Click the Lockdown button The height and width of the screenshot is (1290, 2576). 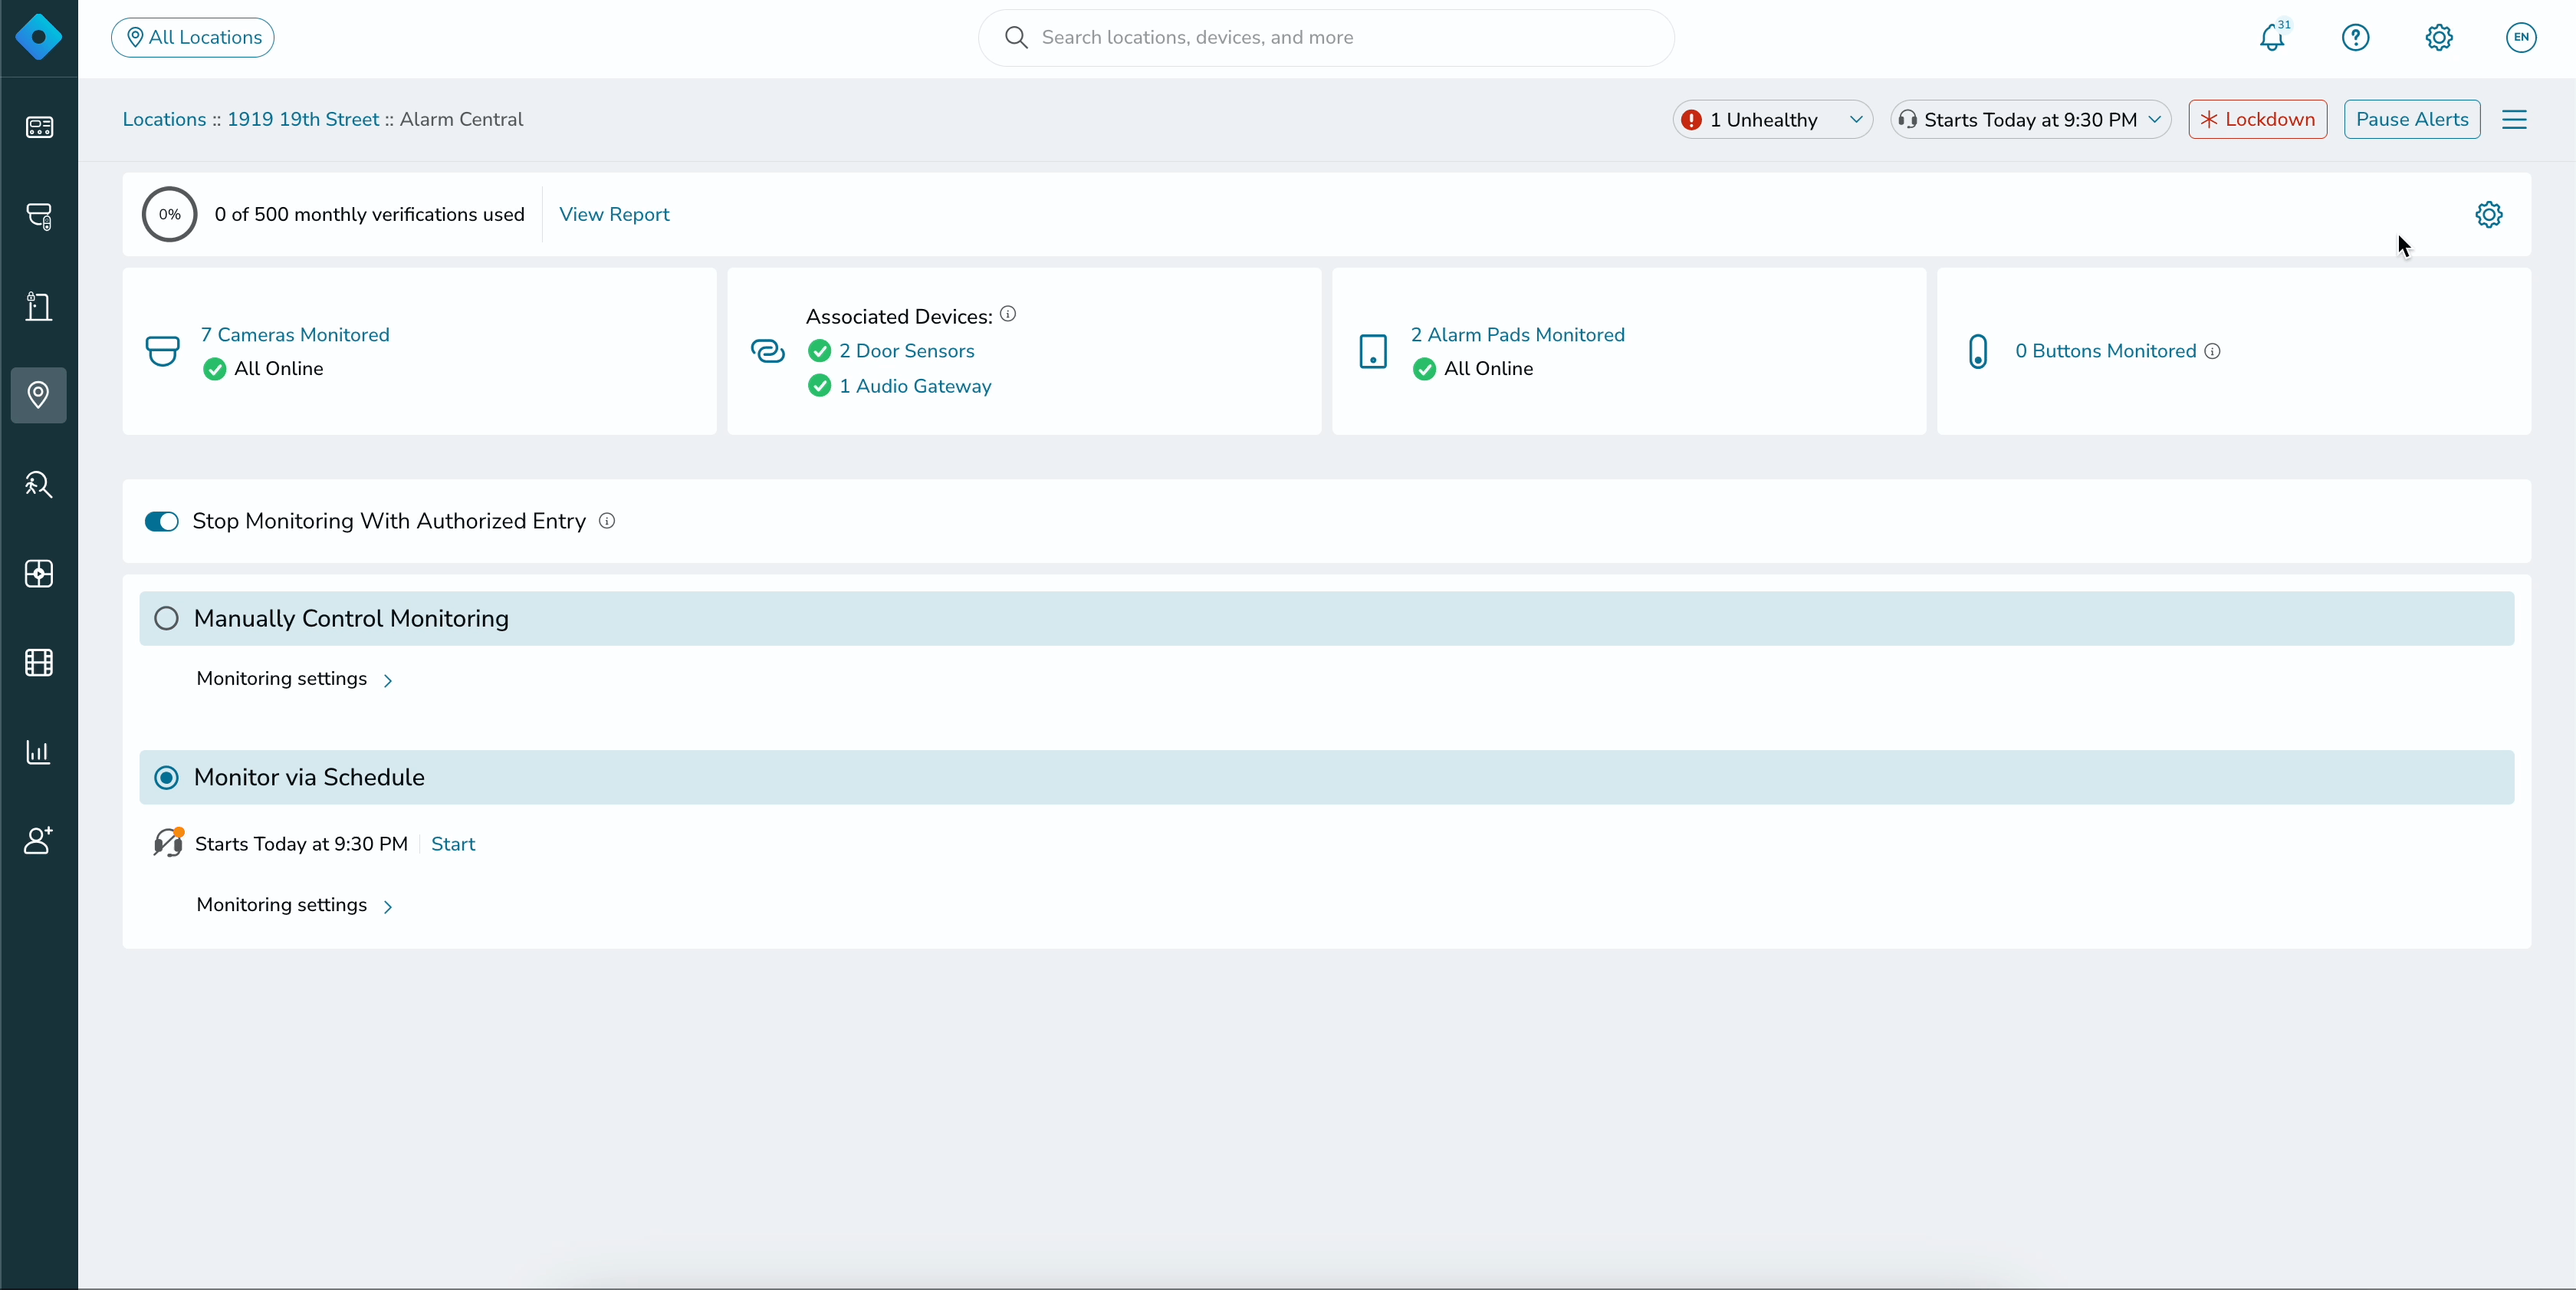click(2257, 120)
